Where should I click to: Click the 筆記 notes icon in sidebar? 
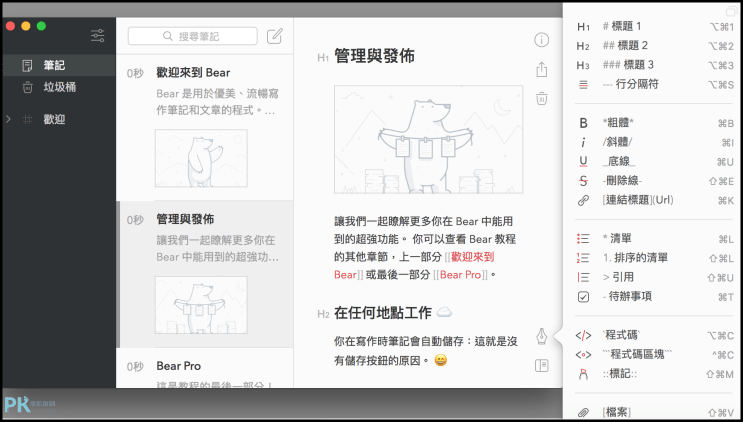27,65
